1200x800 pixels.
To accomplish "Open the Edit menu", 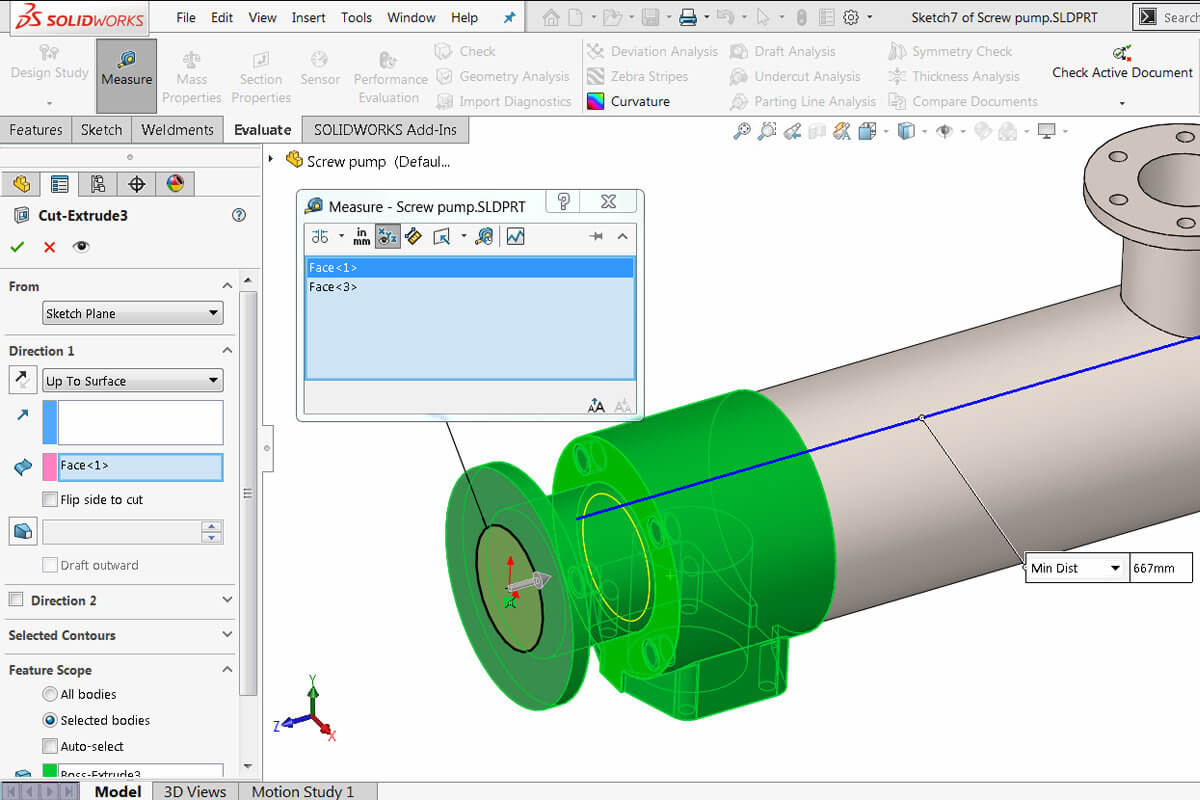I will click(222, 17).
